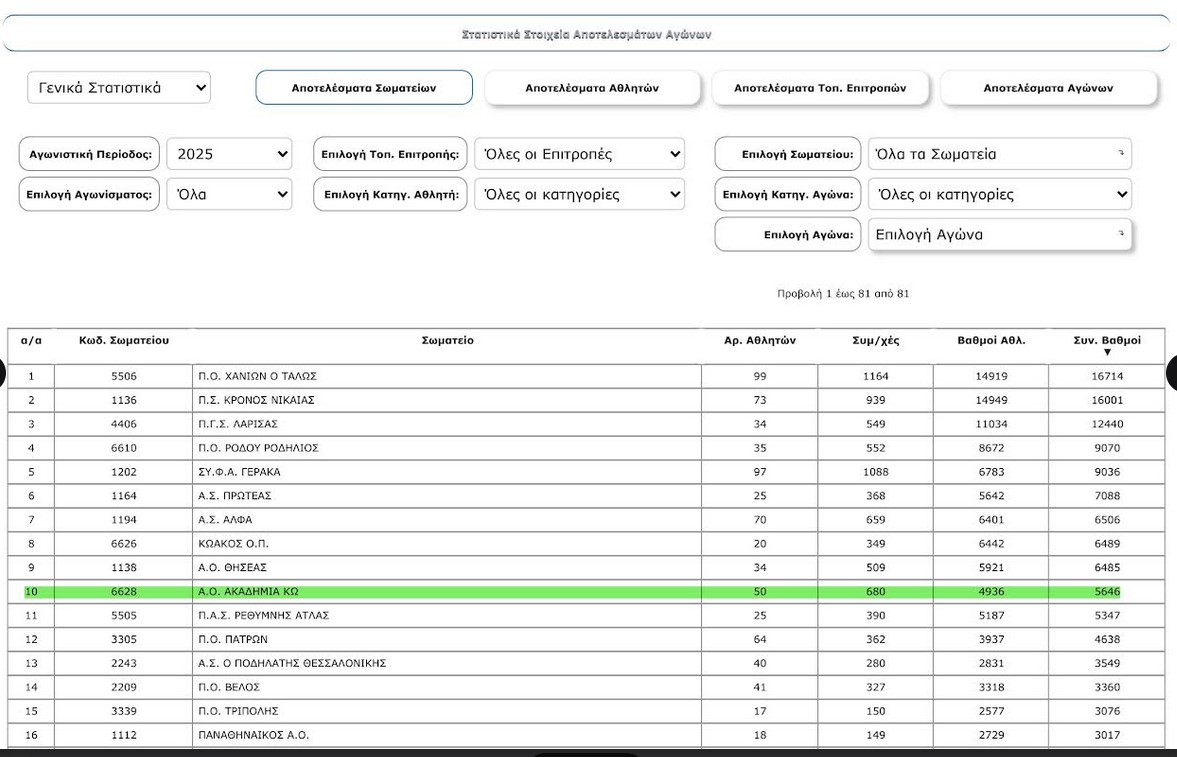Click the Σωματείο column header
This screenshot has height=757, width=1177.
(447, 341)
